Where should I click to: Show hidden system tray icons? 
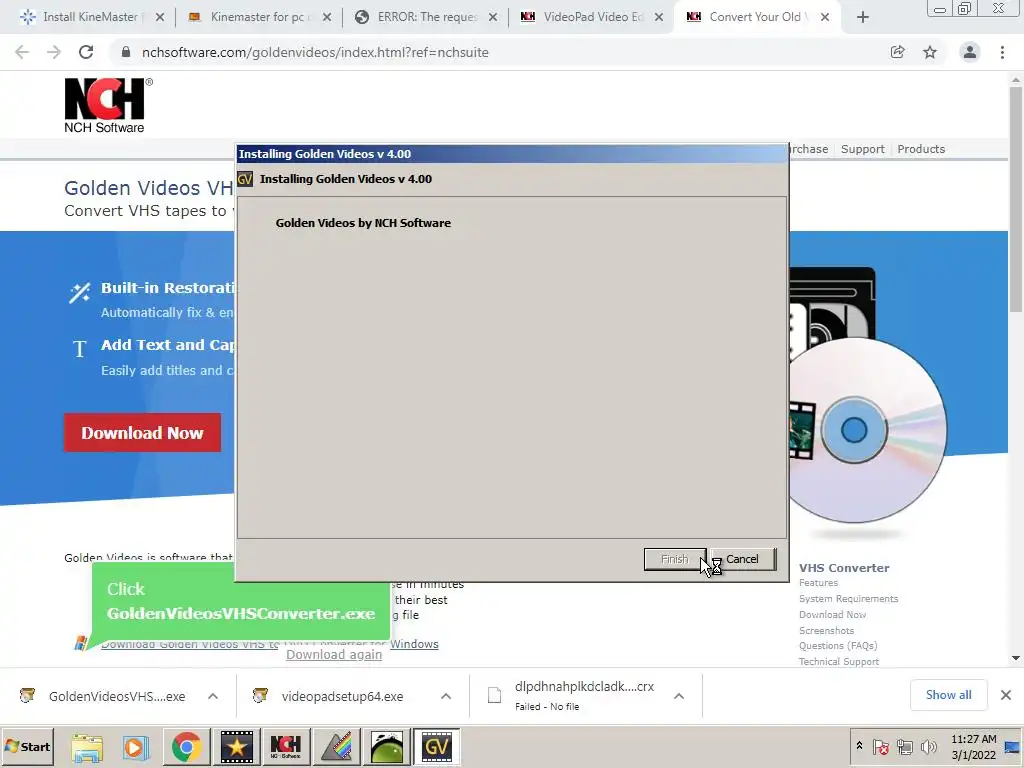tap(859, 746)
